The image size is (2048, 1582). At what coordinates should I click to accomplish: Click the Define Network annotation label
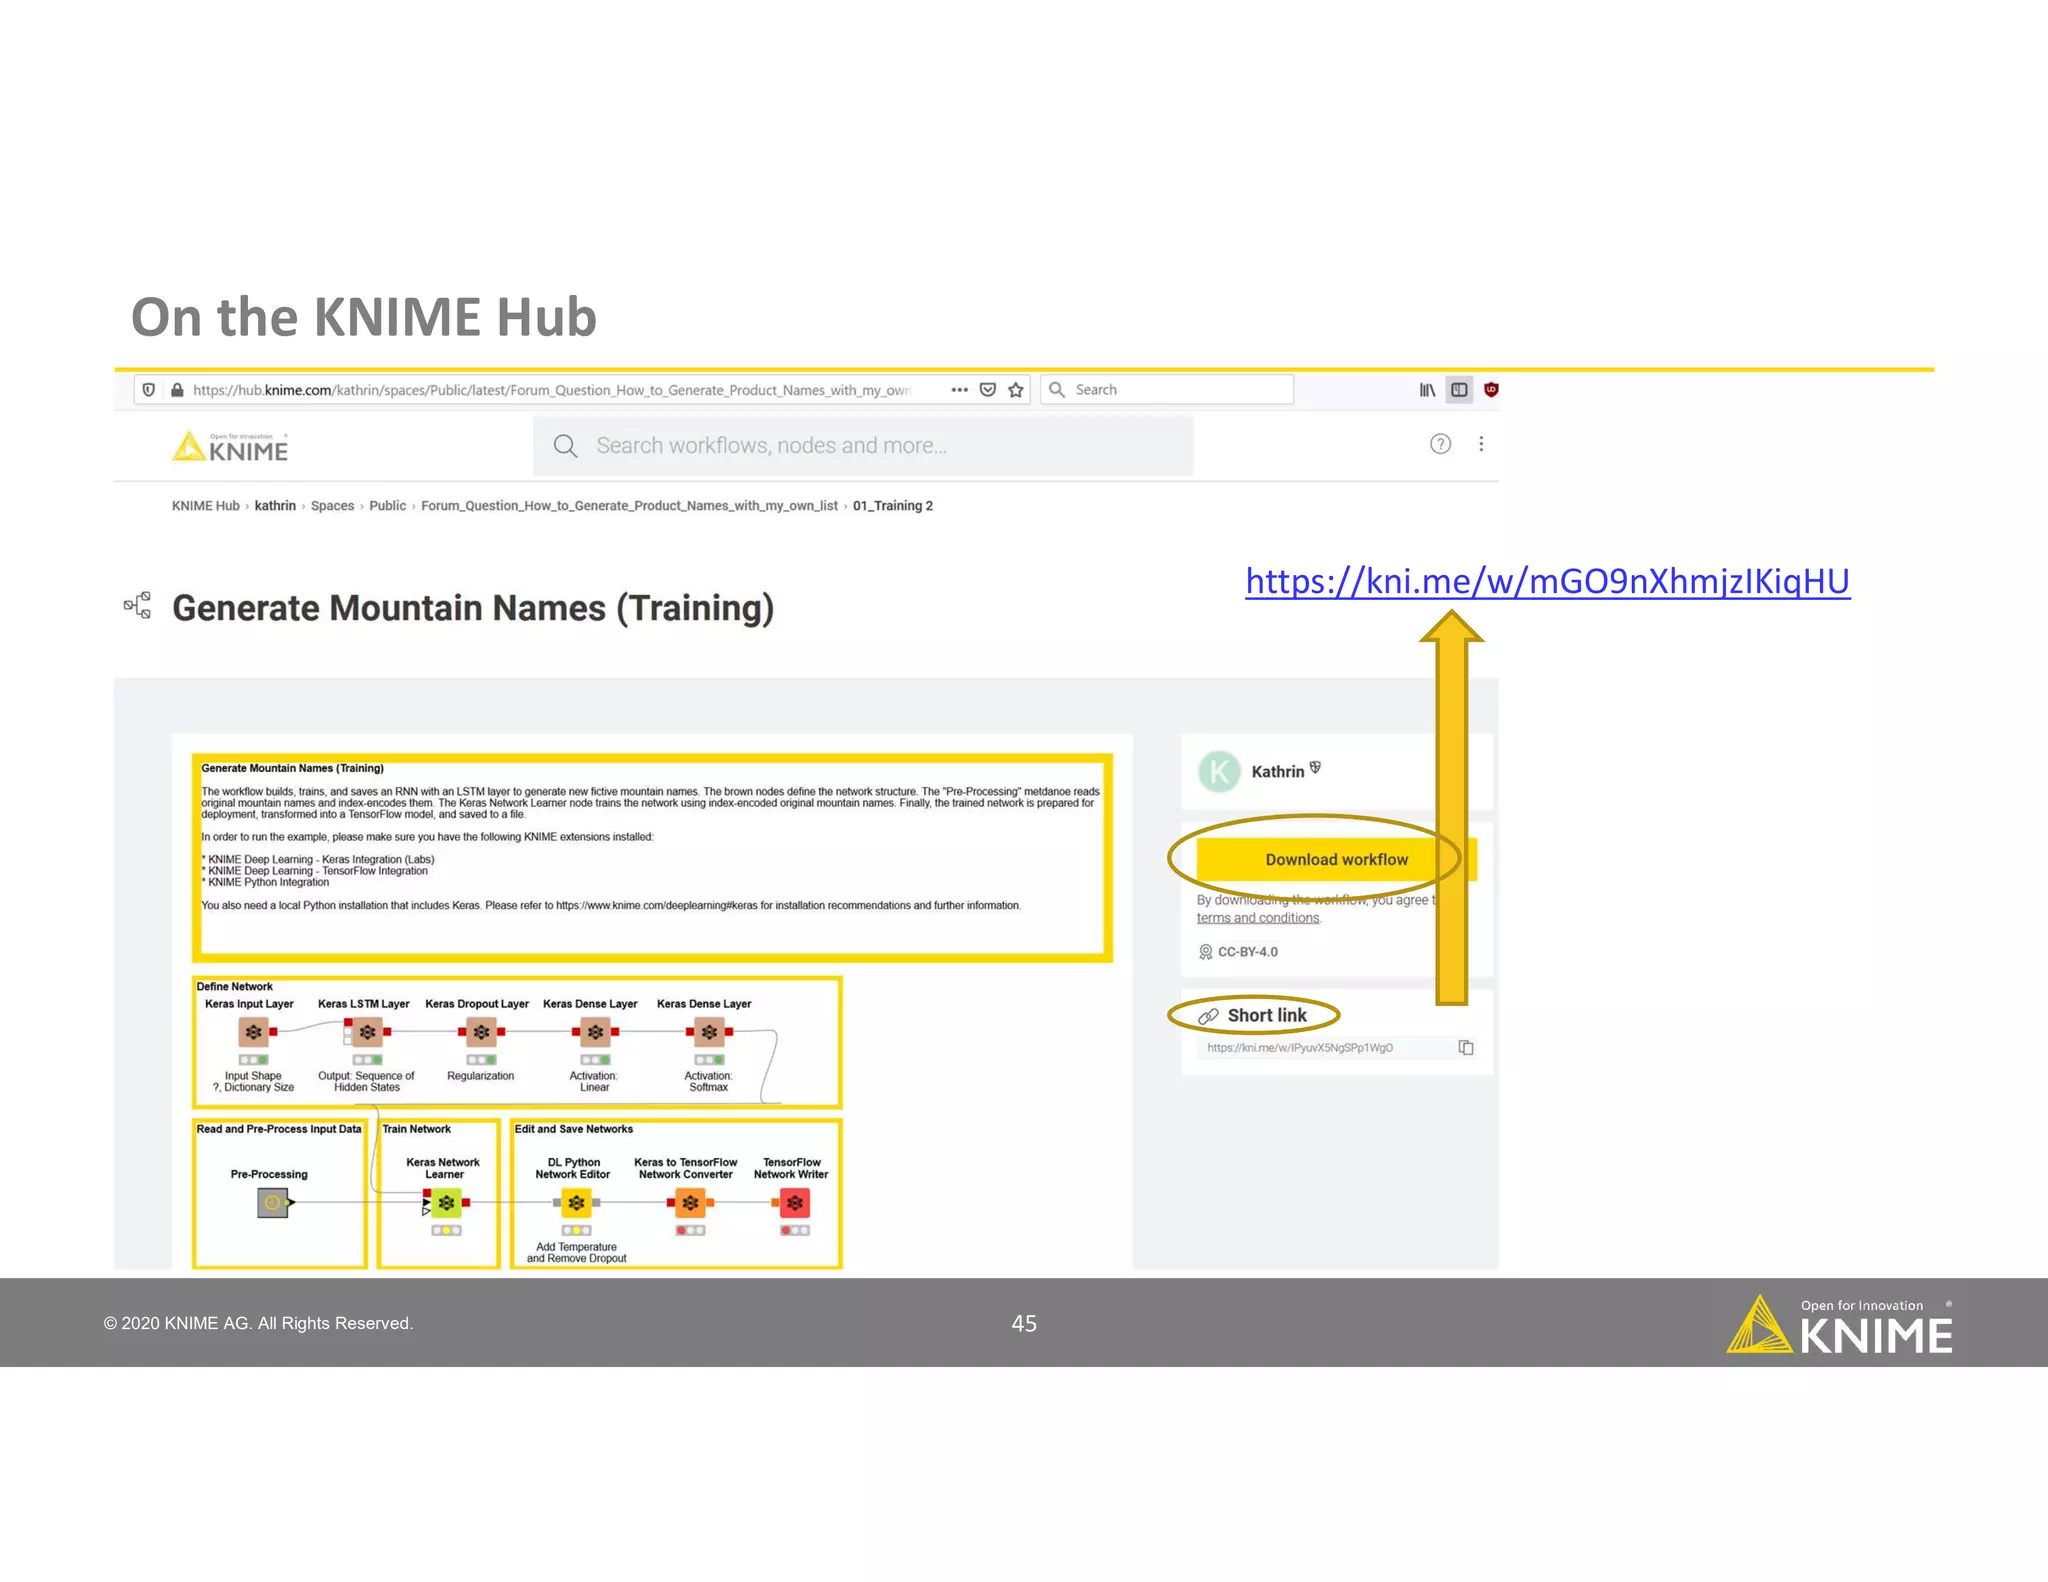click(x=234, y=986)
